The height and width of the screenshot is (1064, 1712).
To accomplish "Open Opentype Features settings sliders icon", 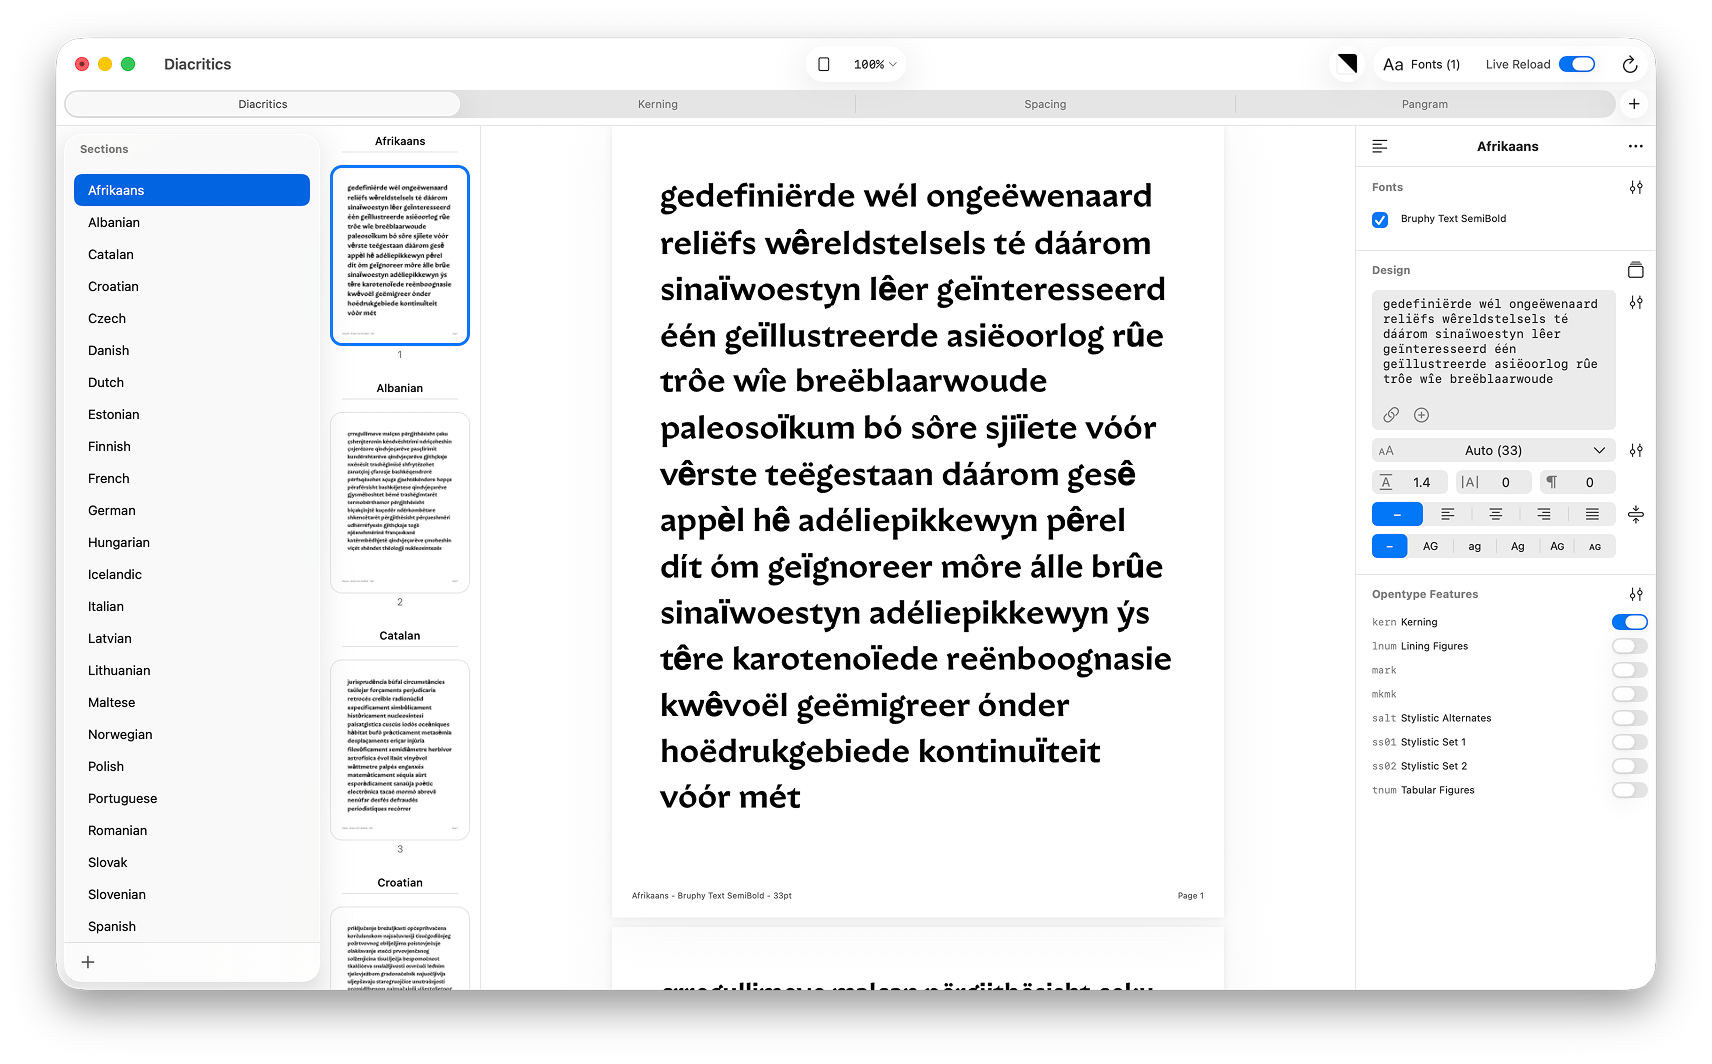I will tap(1636, 594).
